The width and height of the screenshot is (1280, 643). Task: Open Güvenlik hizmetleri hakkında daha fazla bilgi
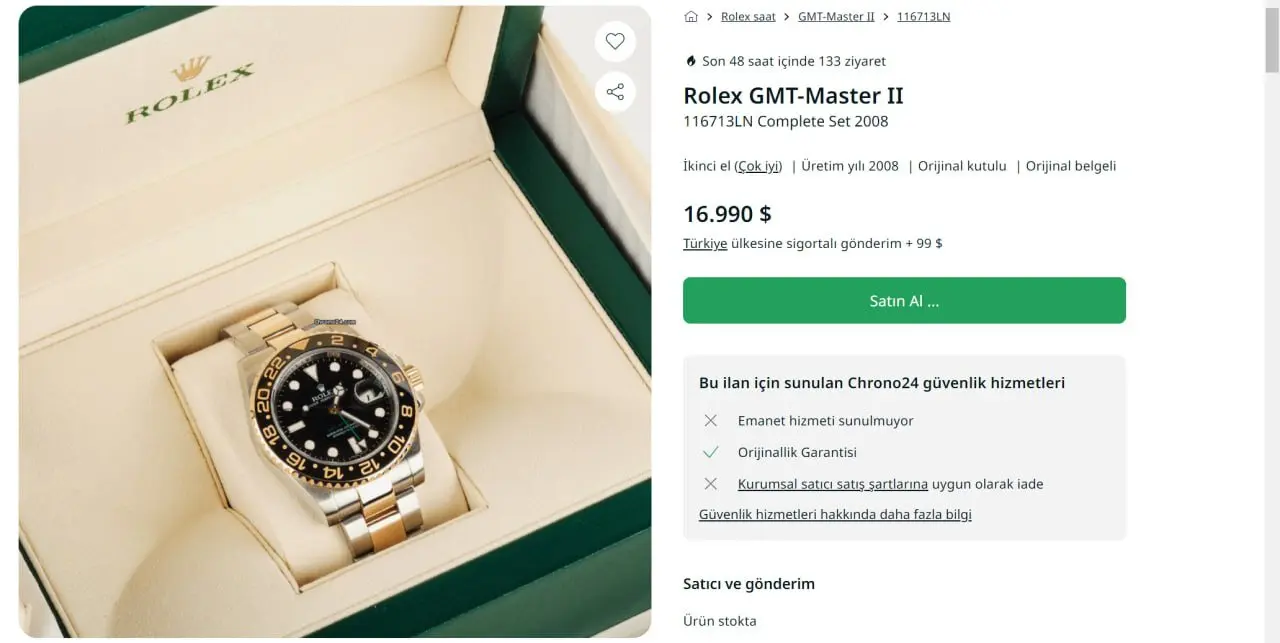pos(835,514)
